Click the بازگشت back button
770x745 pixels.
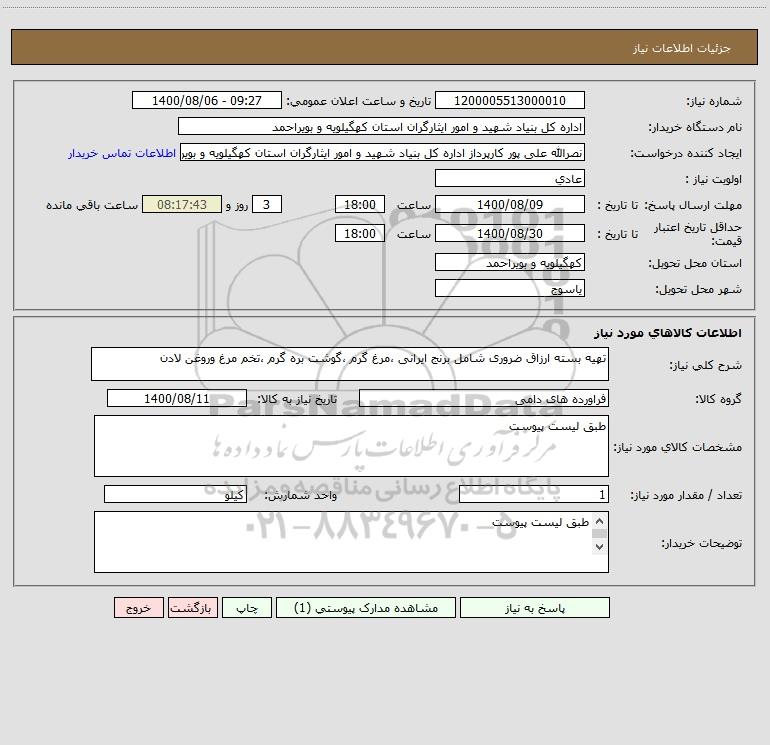click(192, 607)
